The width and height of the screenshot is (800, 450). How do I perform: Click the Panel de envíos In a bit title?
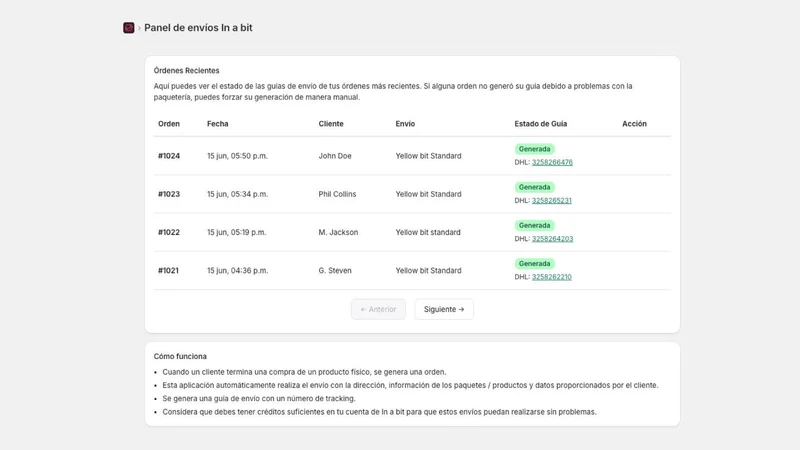[198, 28]
